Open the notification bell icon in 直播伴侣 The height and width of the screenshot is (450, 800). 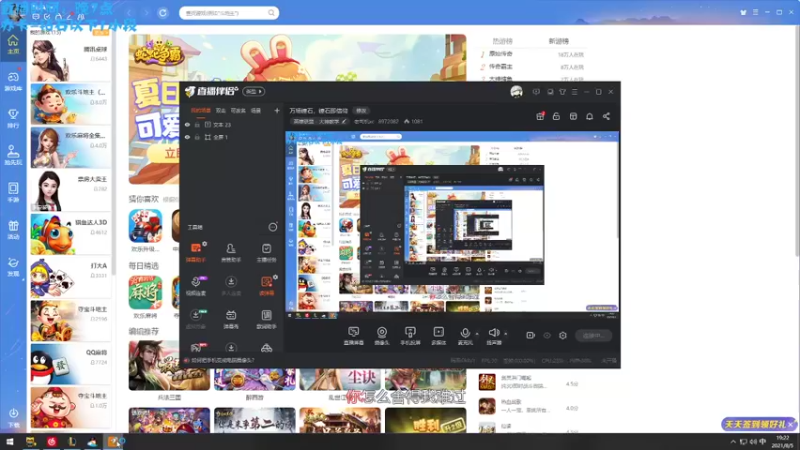pos(589,116)
